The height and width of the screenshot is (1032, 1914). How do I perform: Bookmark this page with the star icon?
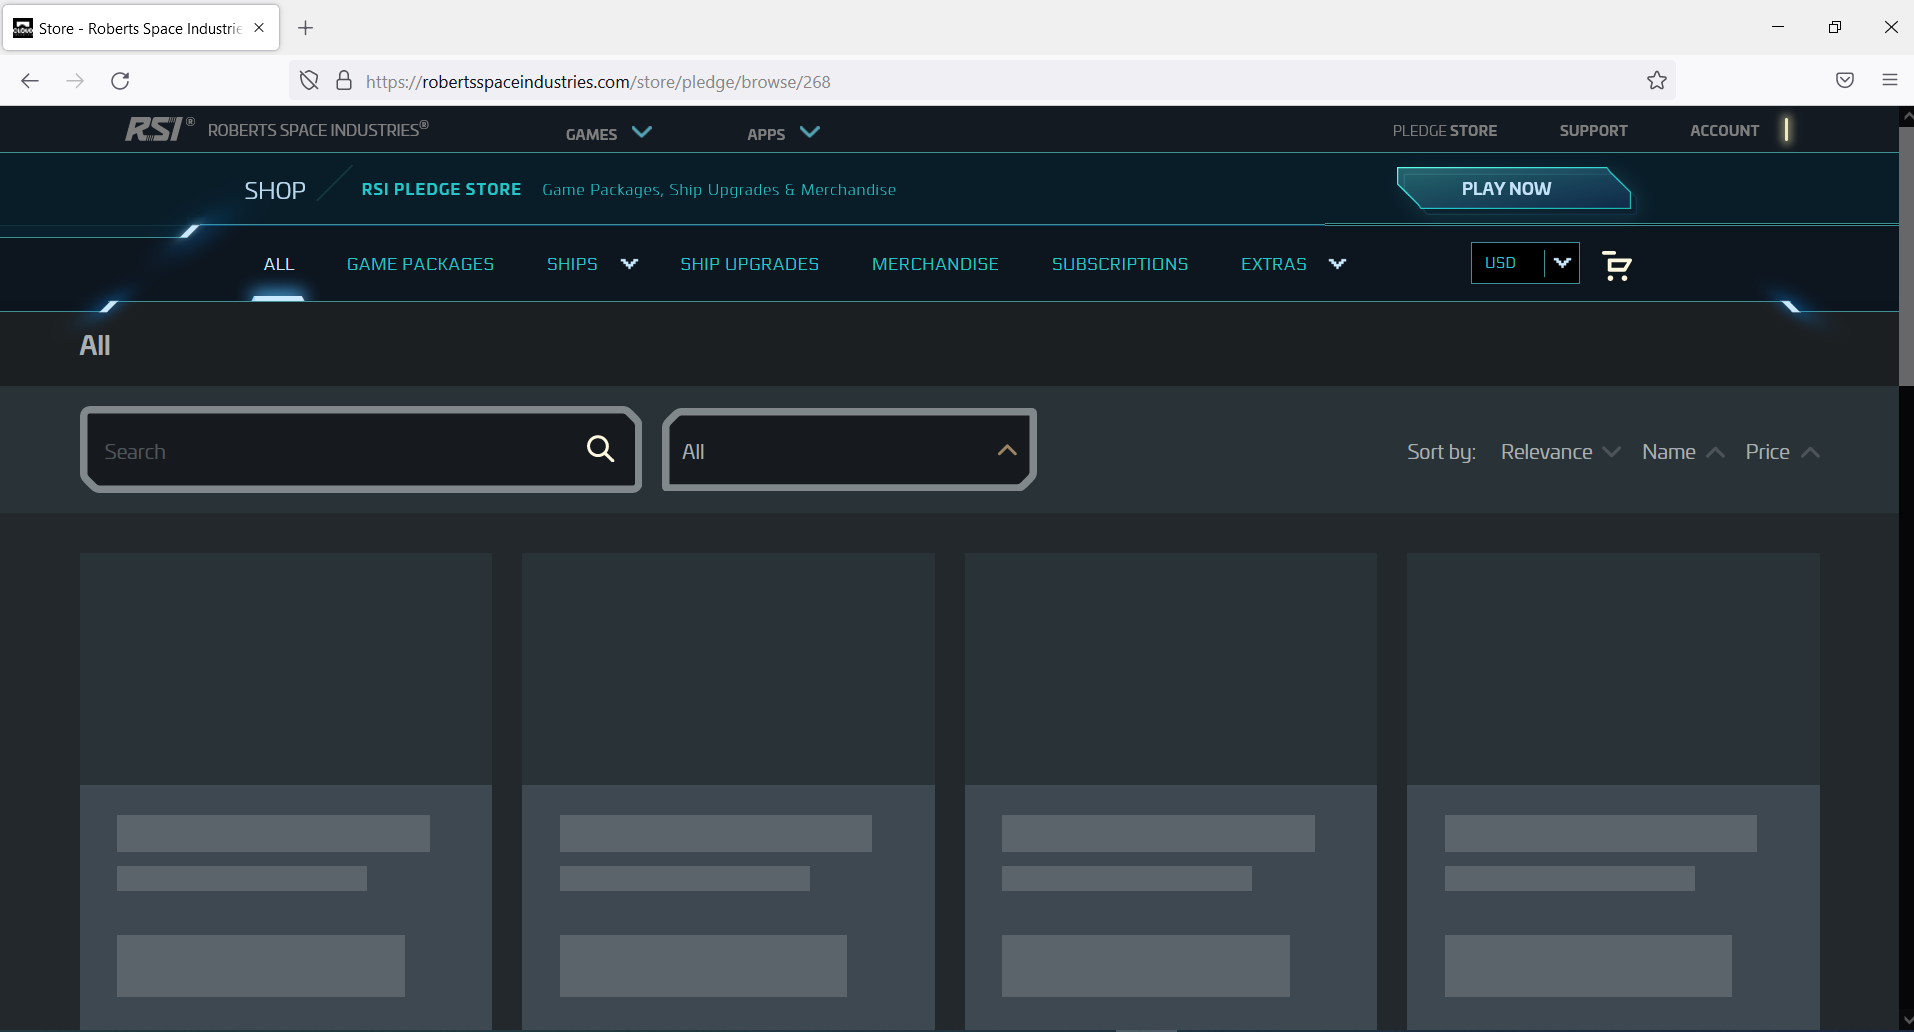1656,80
